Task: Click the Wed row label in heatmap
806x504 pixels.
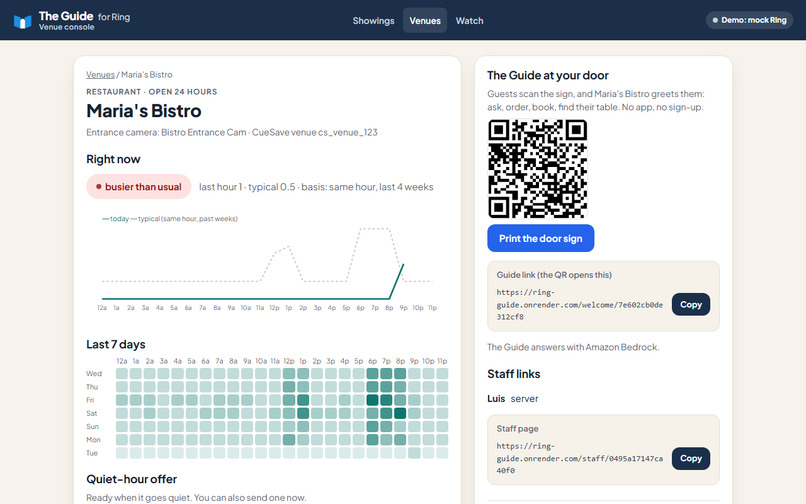Action: click(x=94, y=373)
